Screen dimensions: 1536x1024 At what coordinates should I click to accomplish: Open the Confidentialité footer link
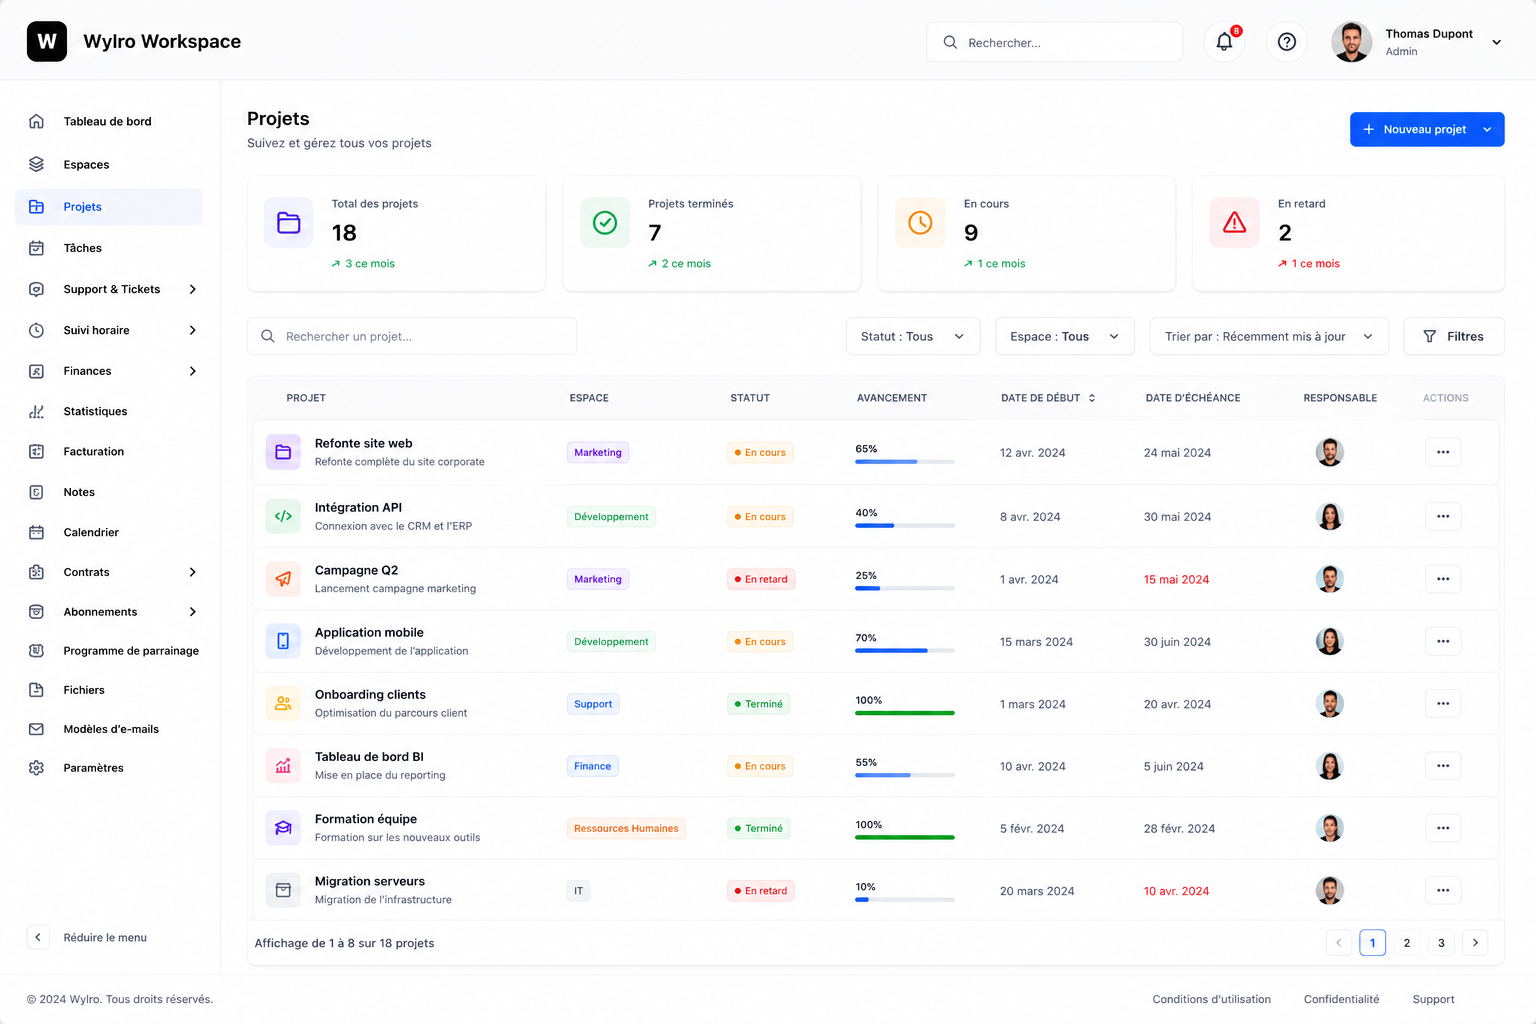pos(1341,999)
